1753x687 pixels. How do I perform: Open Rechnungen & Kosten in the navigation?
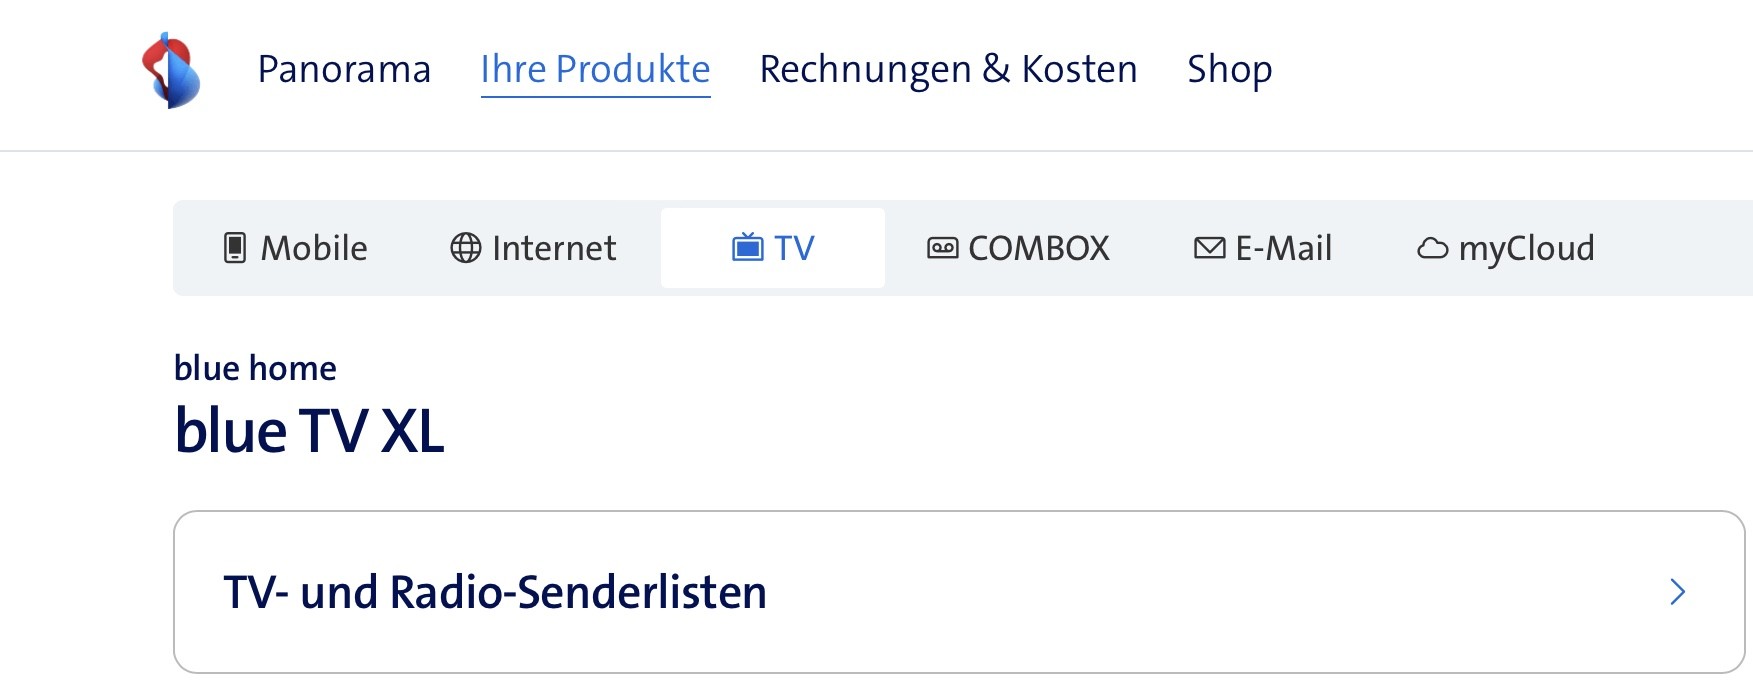pos(948,69)
